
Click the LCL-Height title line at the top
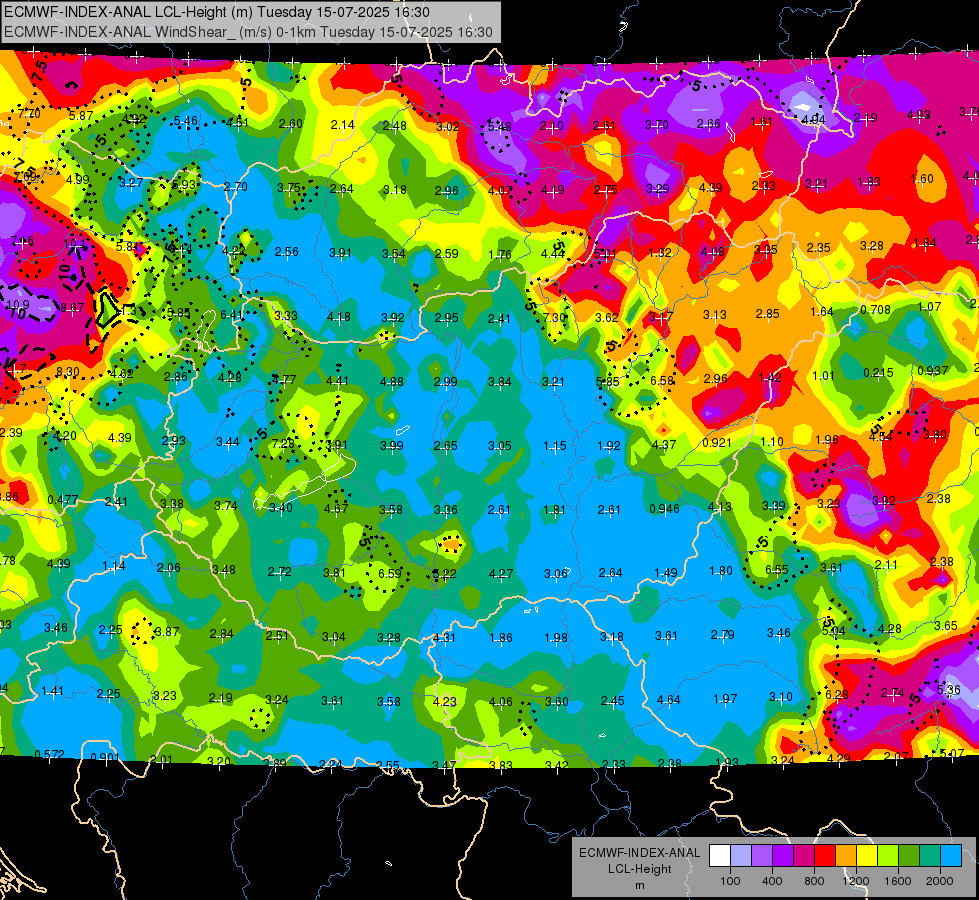[217, 12]
